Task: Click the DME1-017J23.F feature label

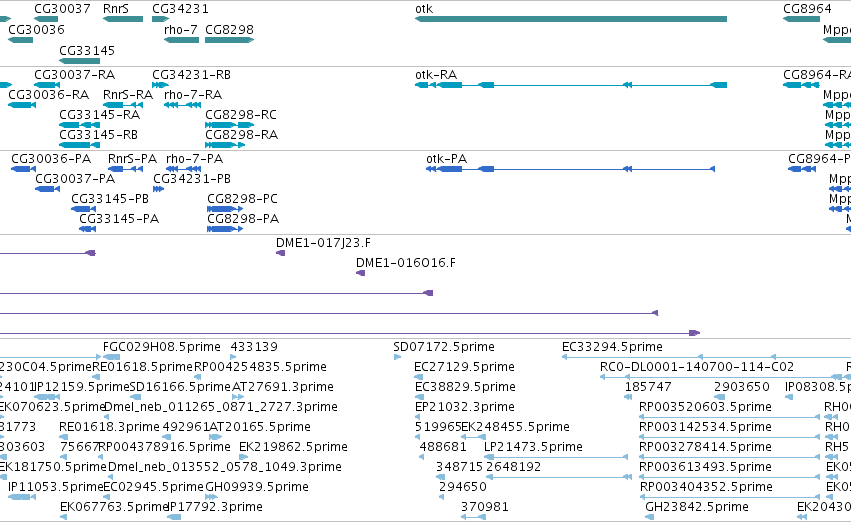Action: coord(323,243)
